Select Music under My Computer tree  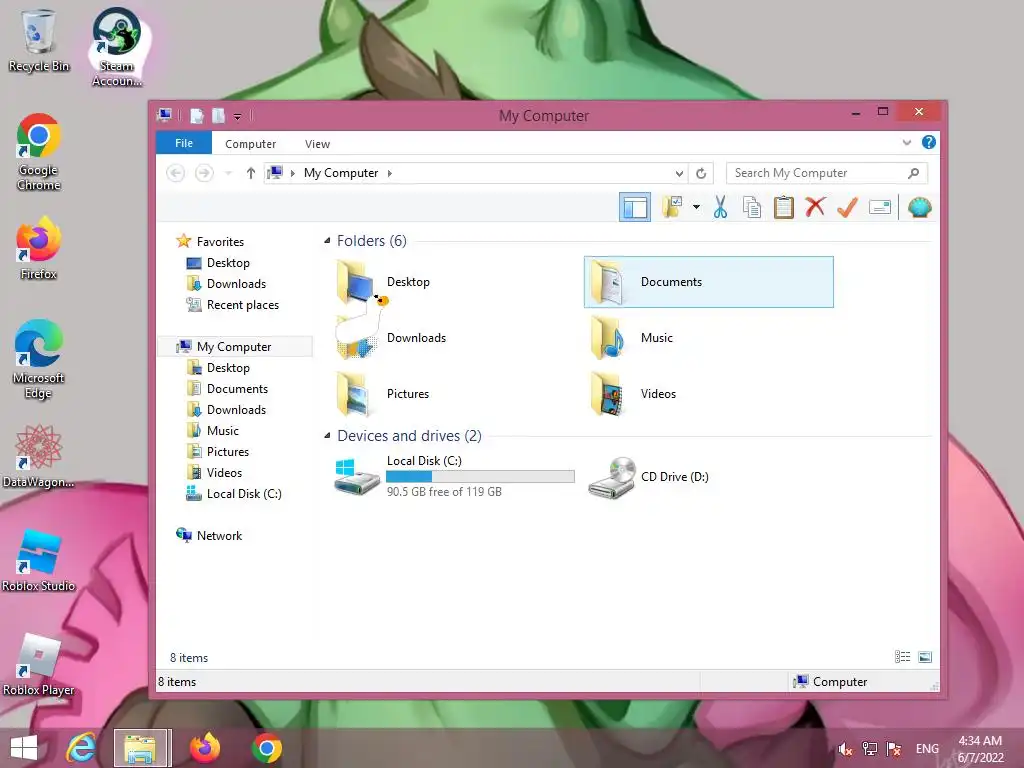tap(222, 430)
